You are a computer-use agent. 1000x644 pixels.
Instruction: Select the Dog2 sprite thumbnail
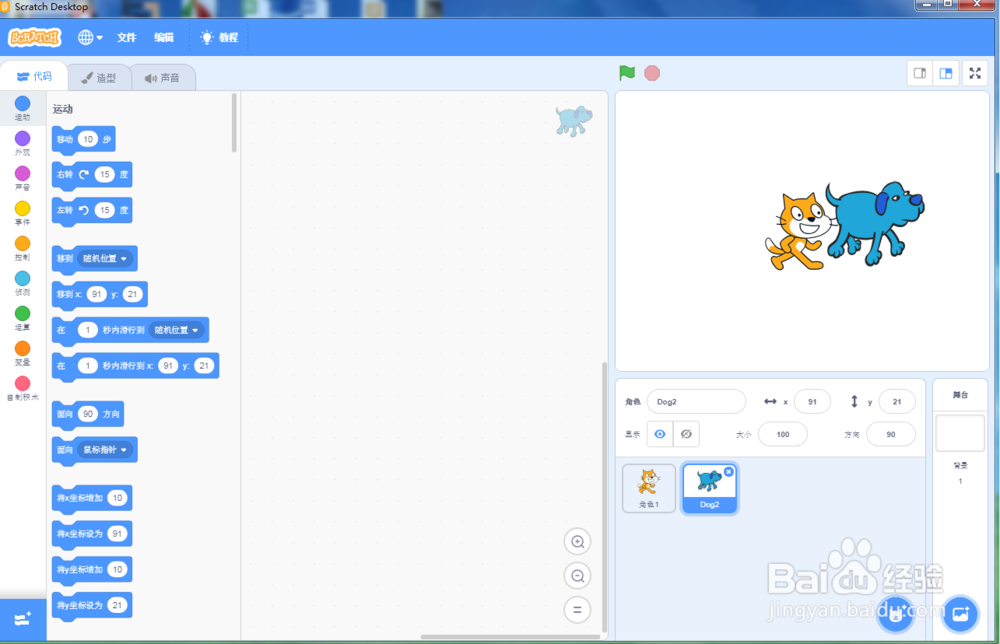(x=709, y=488)
